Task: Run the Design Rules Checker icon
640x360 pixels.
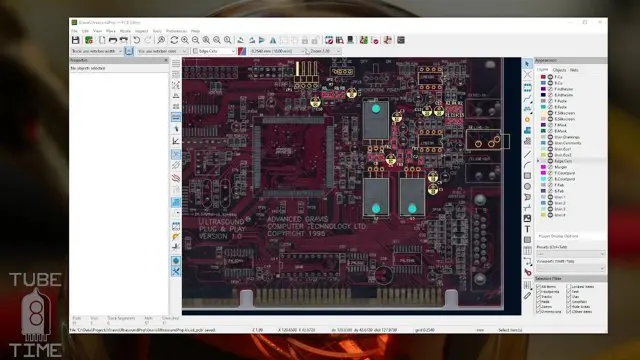Action: click(375, 40)
